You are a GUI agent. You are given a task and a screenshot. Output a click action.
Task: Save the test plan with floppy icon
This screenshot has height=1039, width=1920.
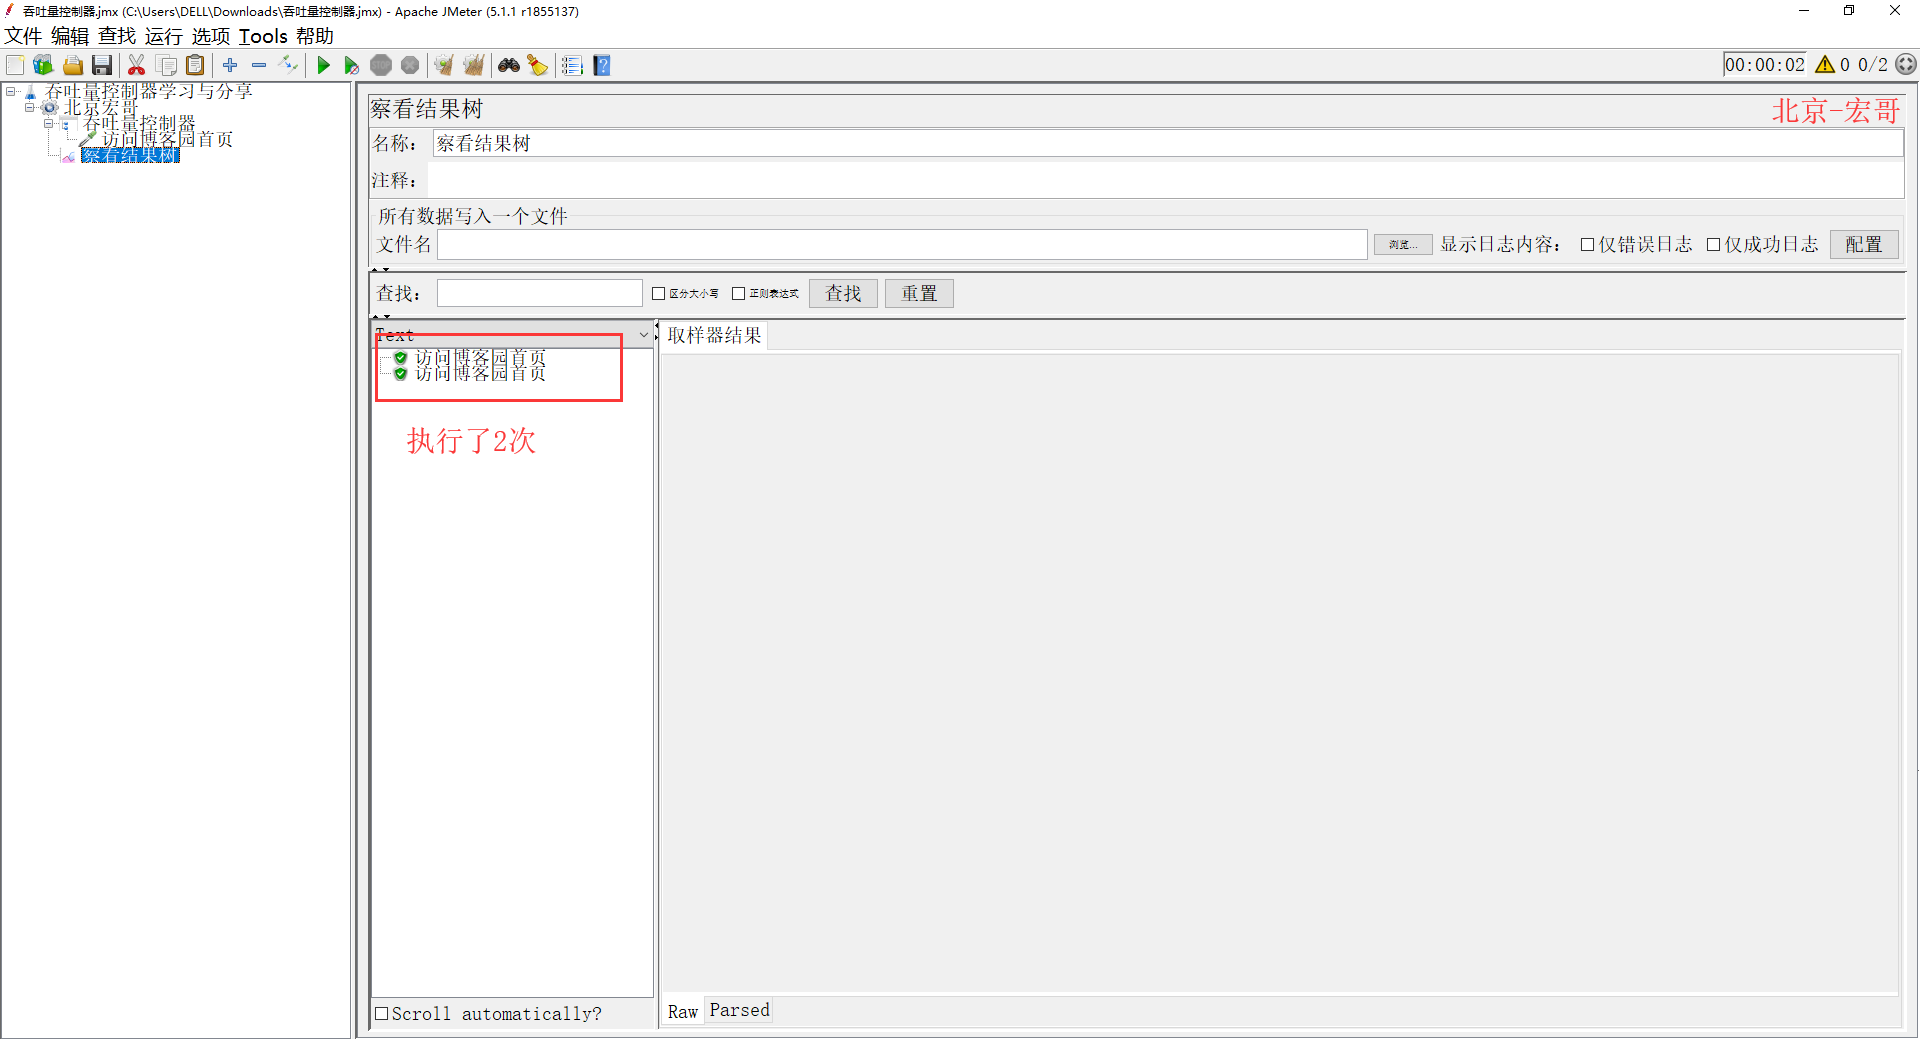click(x=101, y=65)
